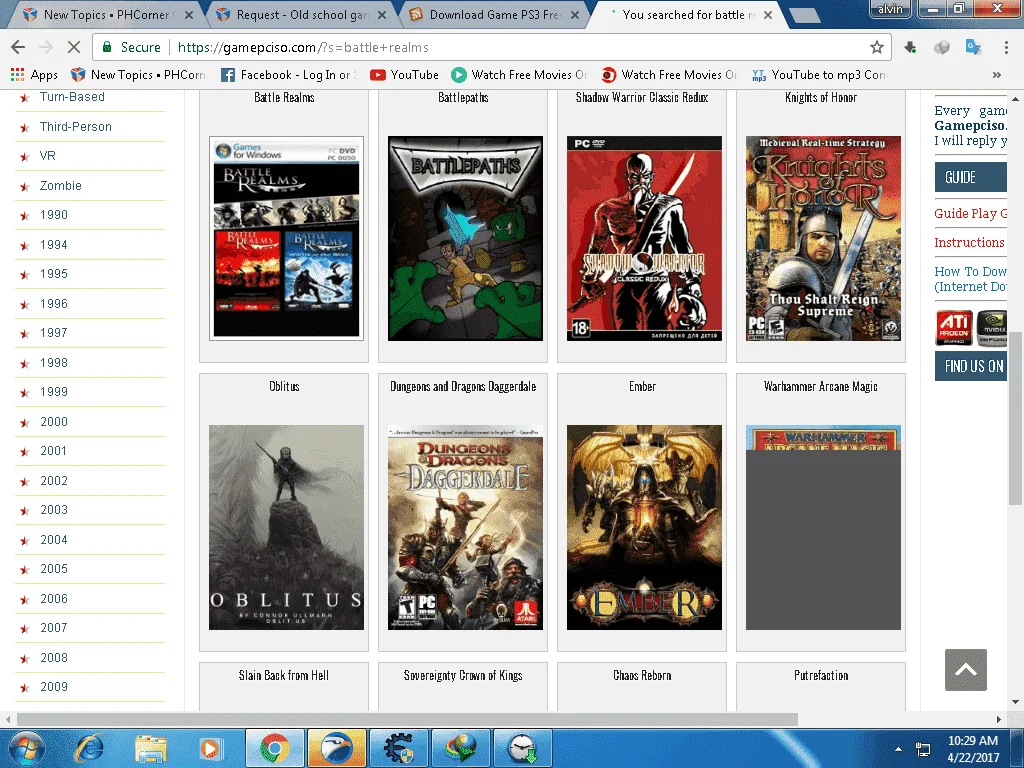Screen dimensions: 1024x768
Task: Open the Ember game cover
Action: [644, 528]
